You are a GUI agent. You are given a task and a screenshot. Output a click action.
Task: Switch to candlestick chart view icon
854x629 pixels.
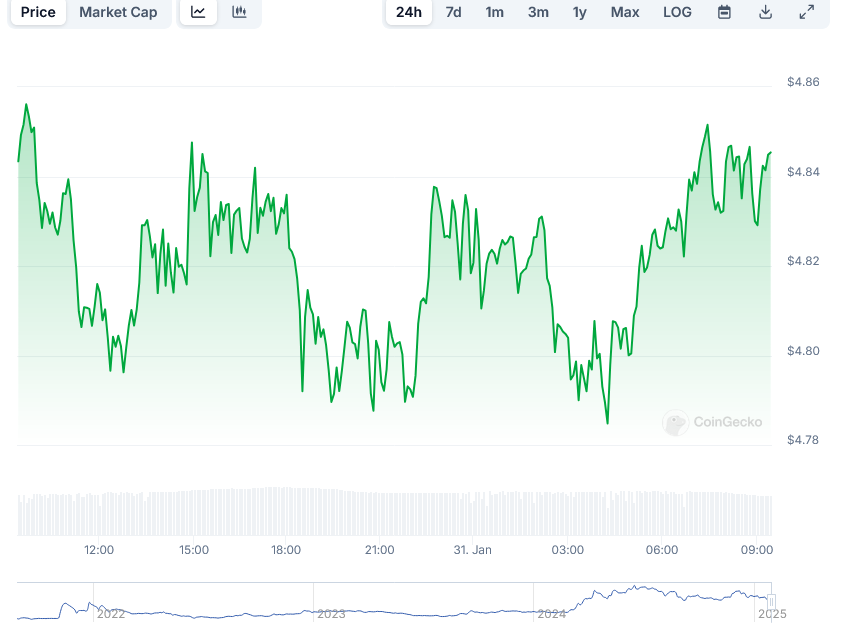(239, 12)
